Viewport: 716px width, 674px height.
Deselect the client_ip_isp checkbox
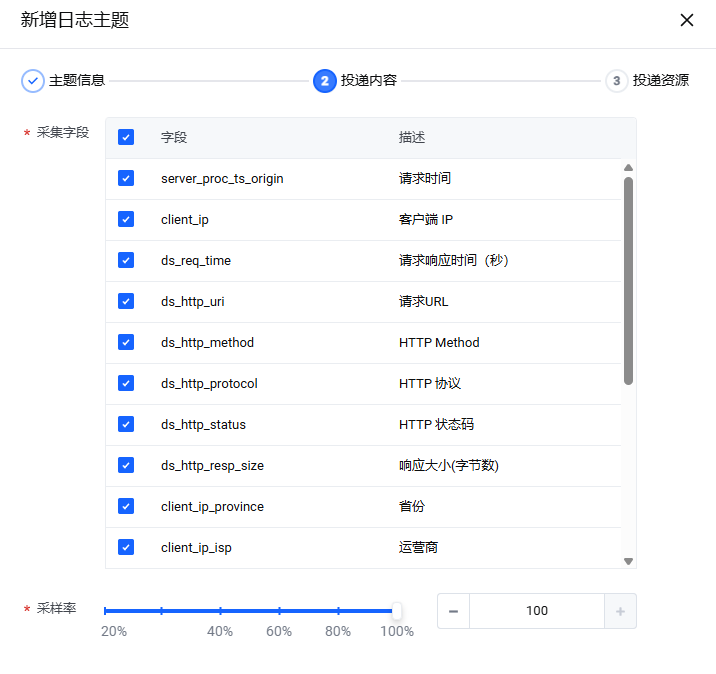(x=126, y=547)
